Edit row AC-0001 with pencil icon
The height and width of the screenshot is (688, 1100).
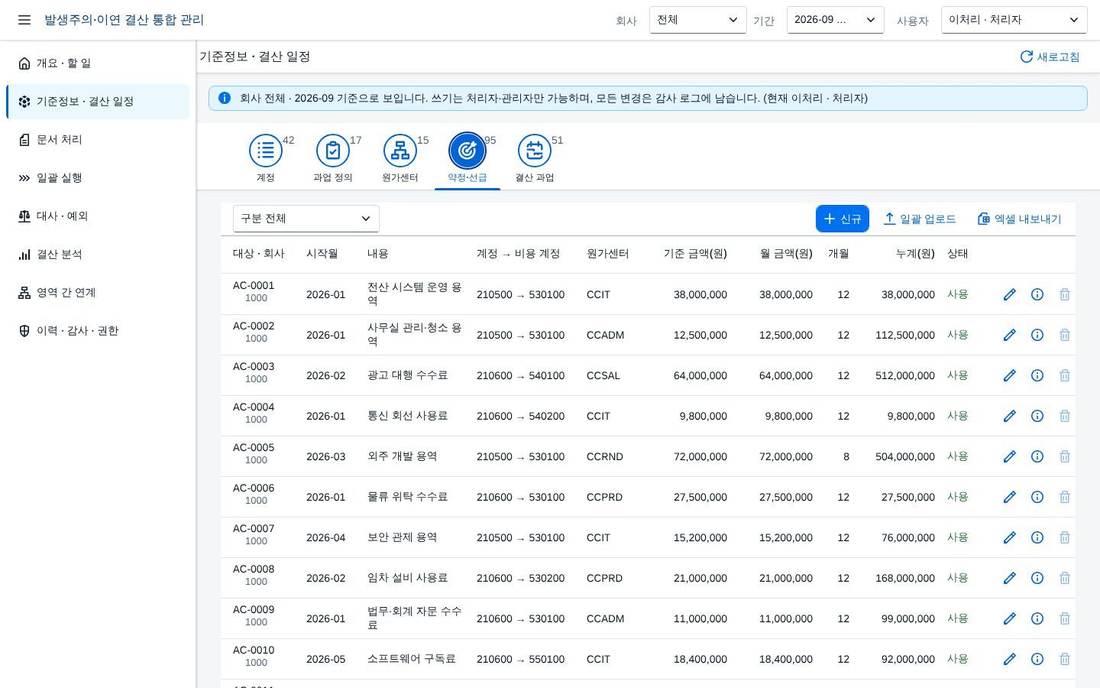(1010, 295)
